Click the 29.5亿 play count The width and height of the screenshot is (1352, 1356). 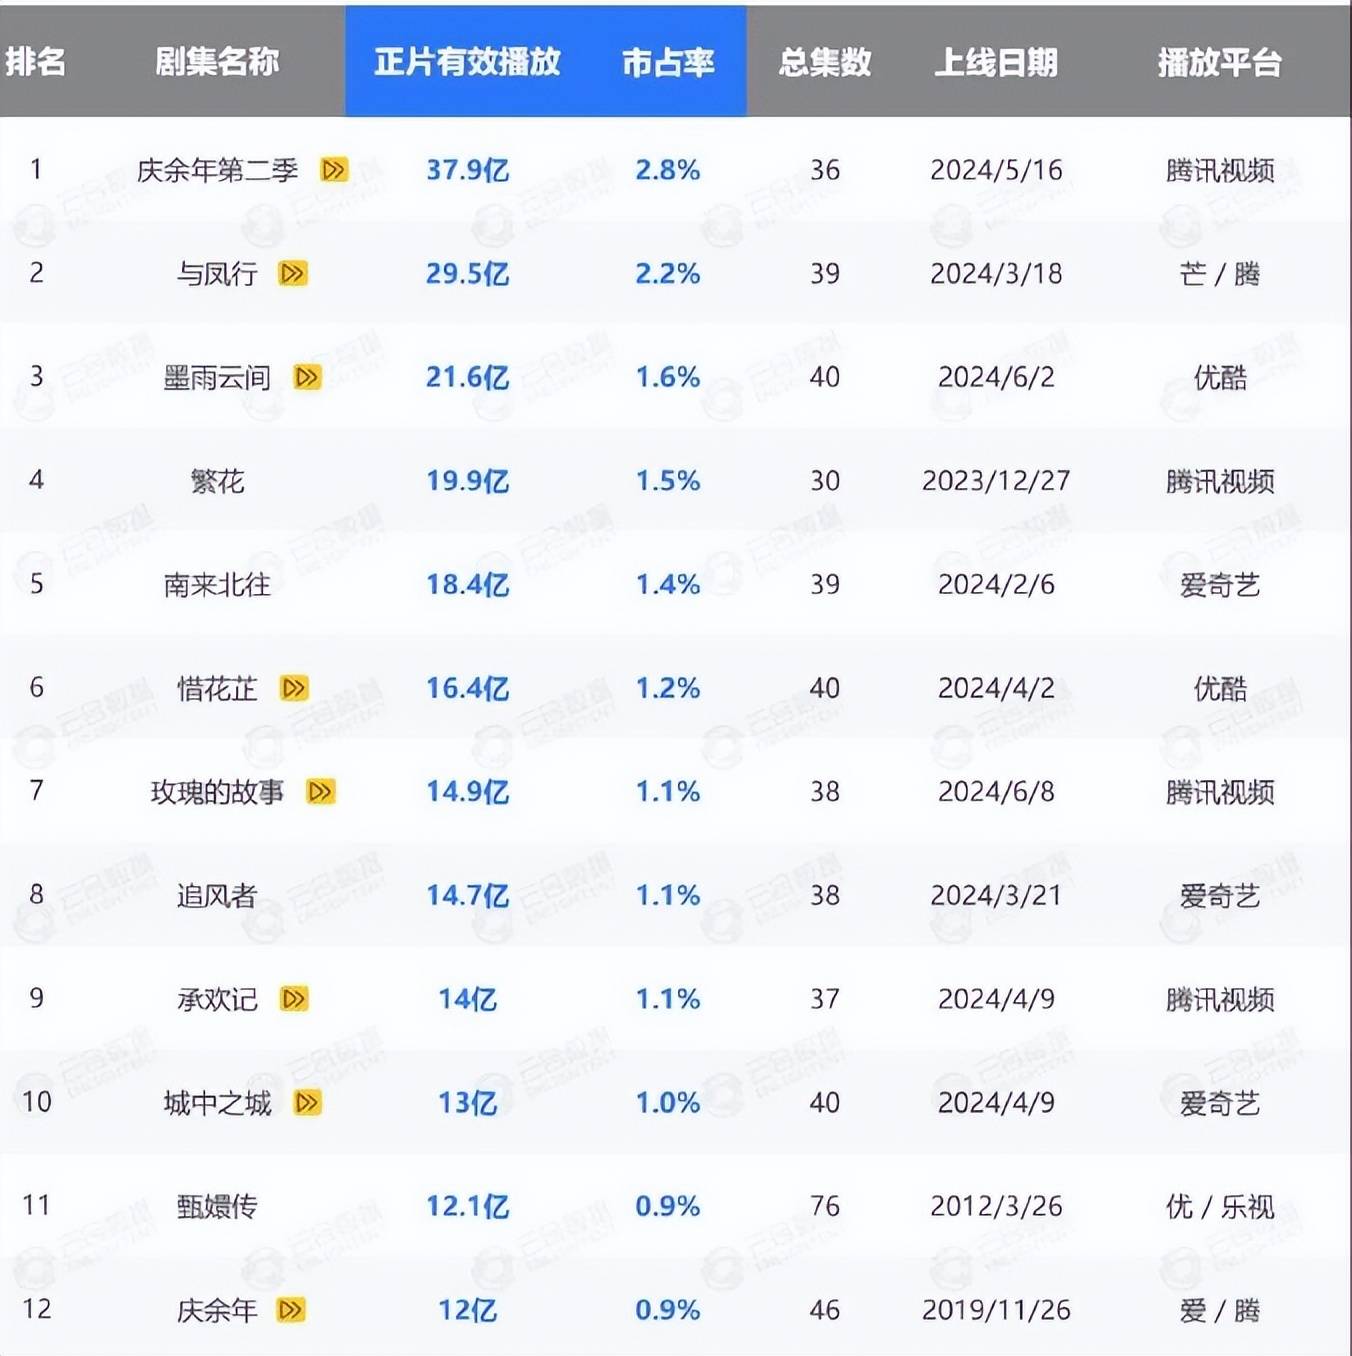coord(467,273)
